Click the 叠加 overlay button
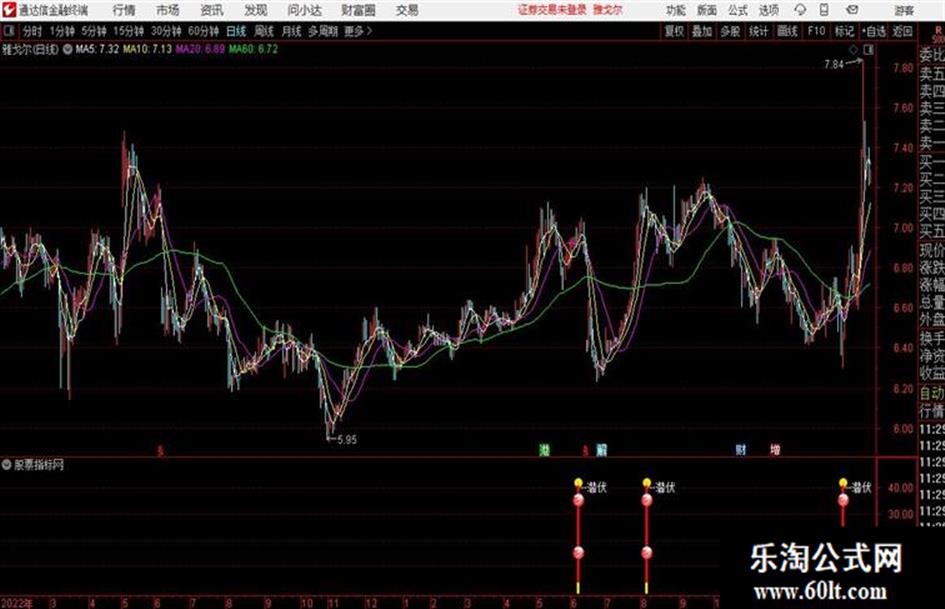 [x=702, y=31]
